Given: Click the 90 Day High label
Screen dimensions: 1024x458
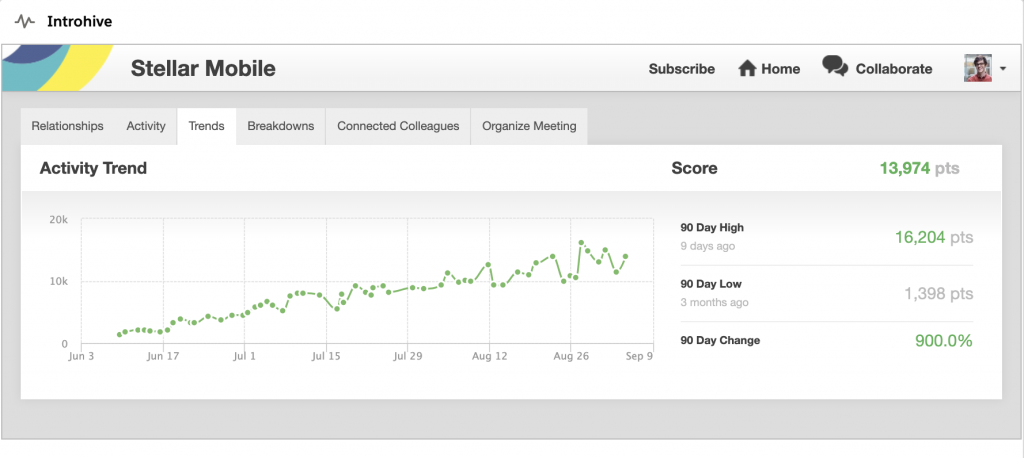Looking at the screenshot, I should pos(712,228).
